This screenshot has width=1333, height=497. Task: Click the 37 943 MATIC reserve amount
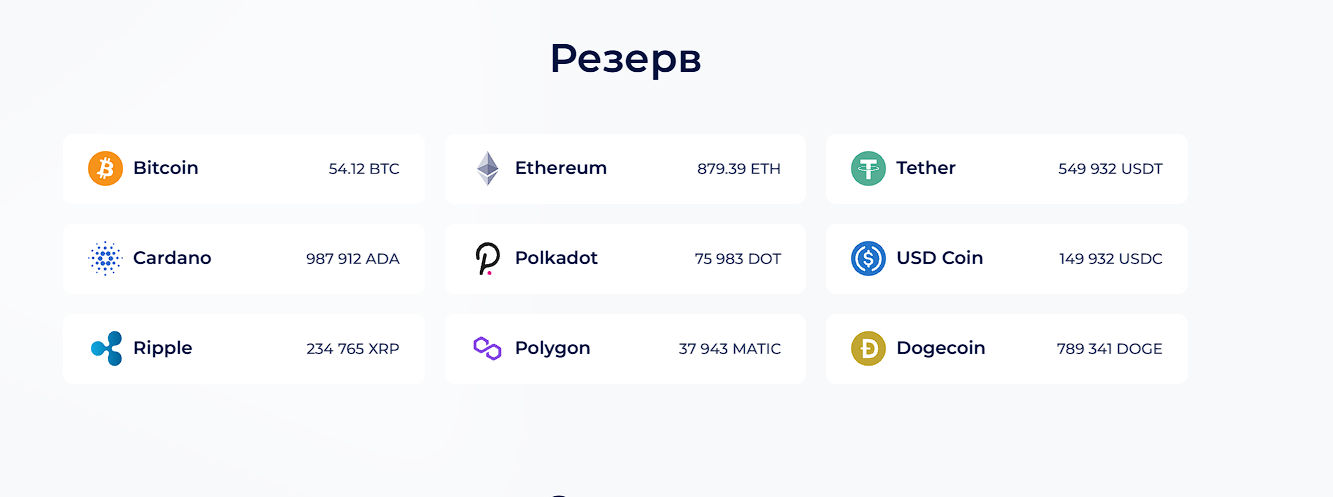(730, 349)
